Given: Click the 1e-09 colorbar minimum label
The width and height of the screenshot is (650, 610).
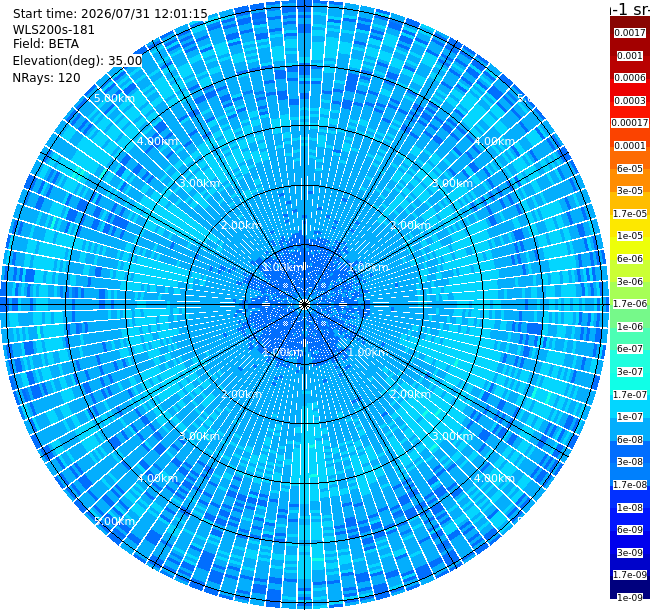Looking at the screenshot, I should pyautogui.click(x=630, y=598).
